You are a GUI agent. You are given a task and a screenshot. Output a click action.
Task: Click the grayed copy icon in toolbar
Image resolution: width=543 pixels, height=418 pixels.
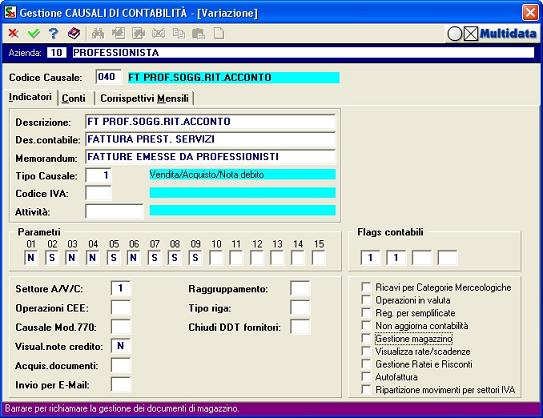[x=179, y=33]
